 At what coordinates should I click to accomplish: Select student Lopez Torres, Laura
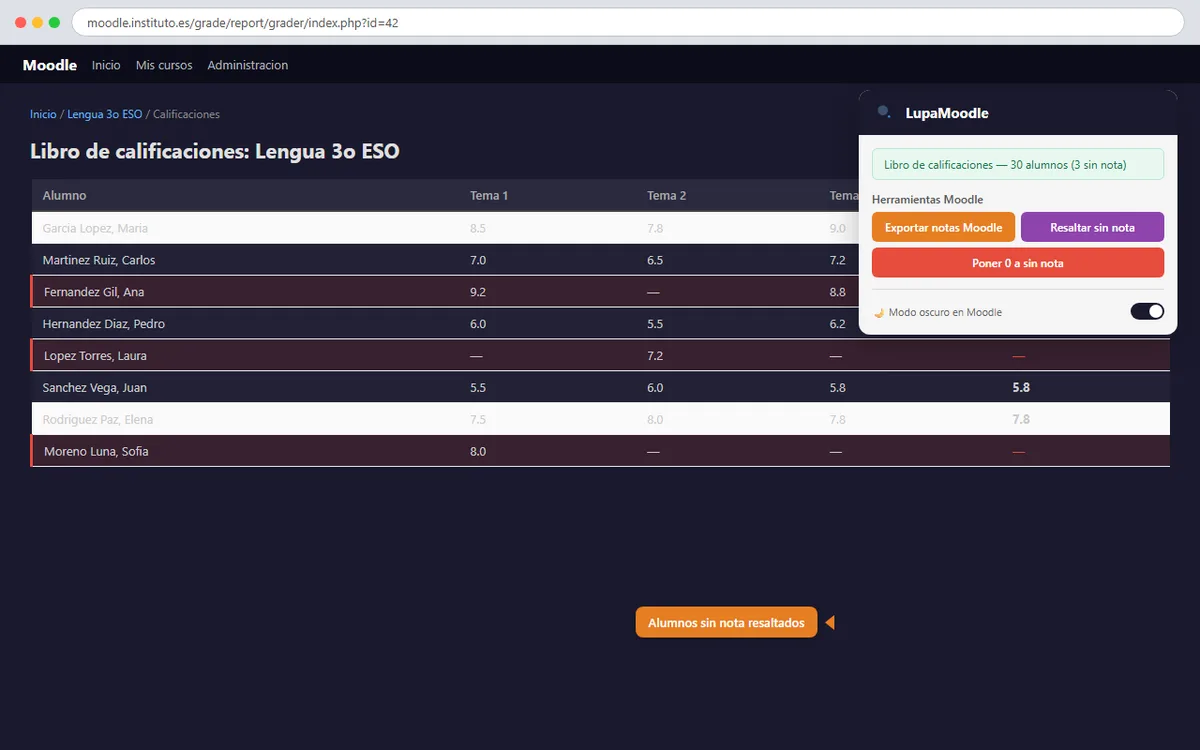95,356
